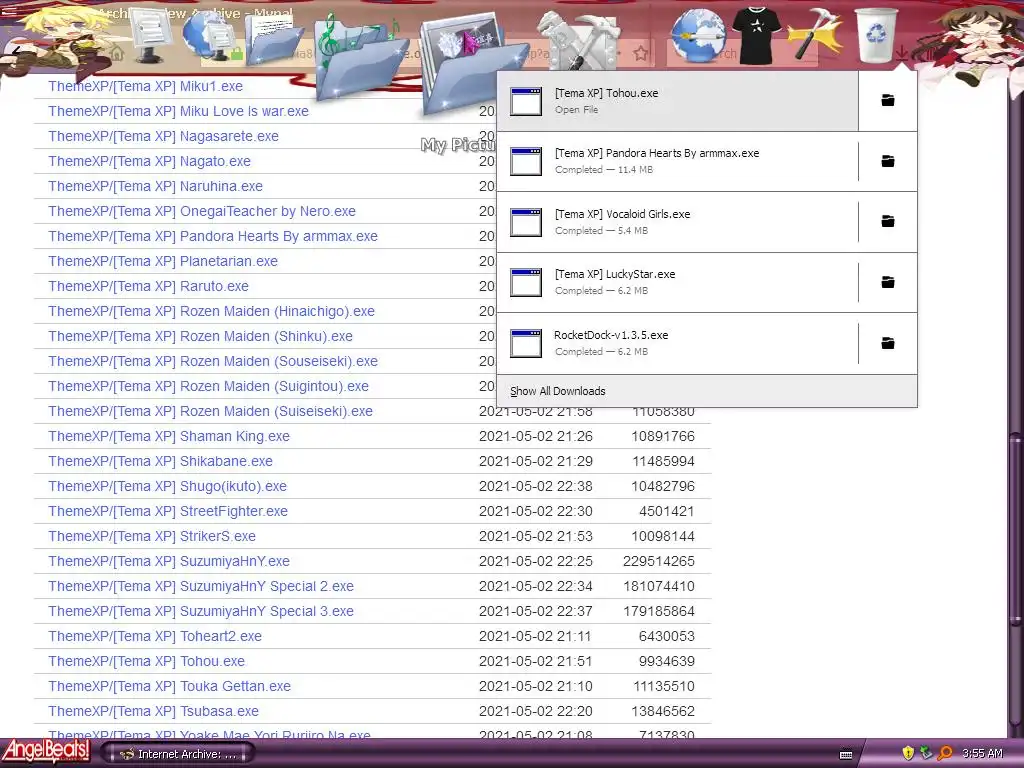Click the safely remove hardware tray icon
1024x768 pixels.
point(926,753)
